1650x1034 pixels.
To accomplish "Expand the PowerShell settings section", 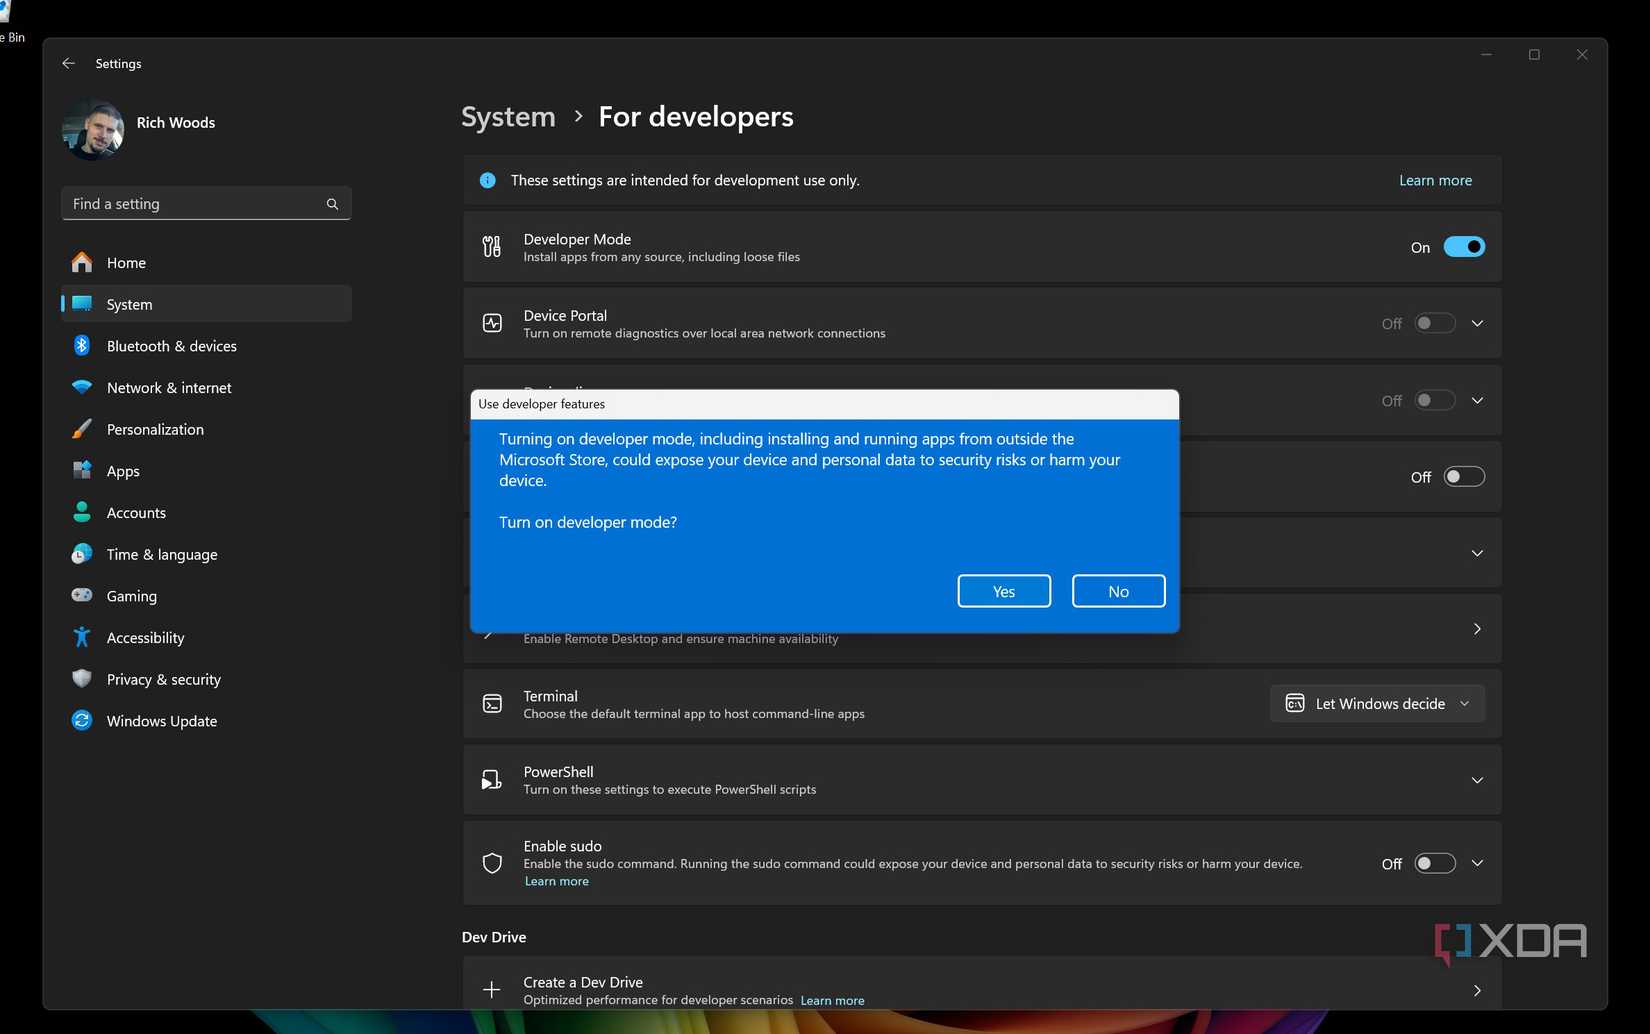I will coord(1477,780).
